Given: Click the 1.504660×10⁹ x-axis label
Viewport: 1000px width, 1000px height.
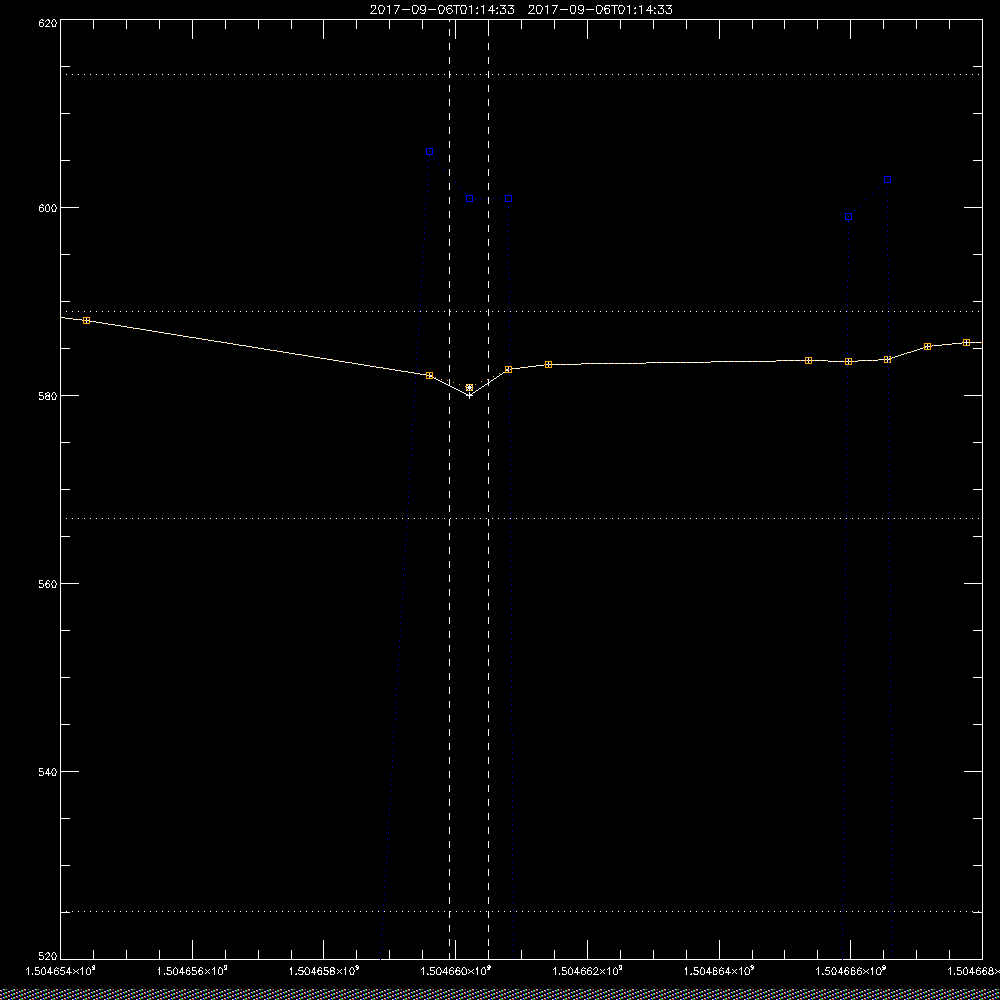Looking at the screenshot, I should pos(456,971).
